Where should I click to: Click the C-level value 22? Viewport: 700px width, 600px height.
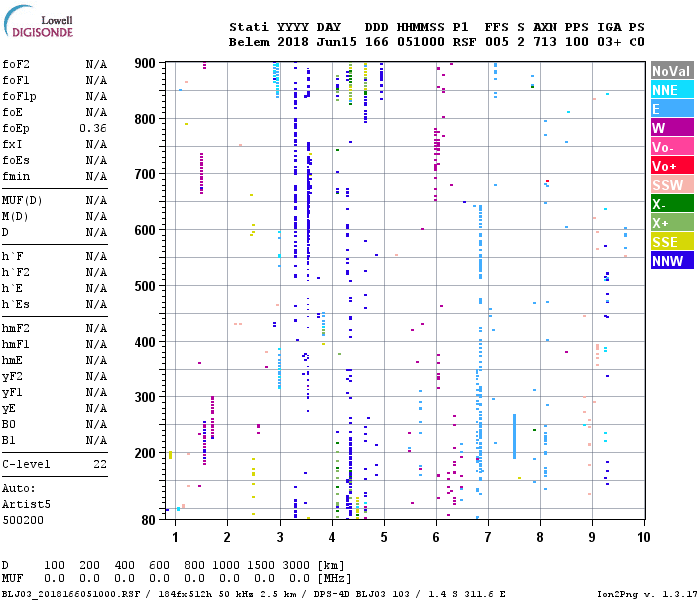[100, 465]
